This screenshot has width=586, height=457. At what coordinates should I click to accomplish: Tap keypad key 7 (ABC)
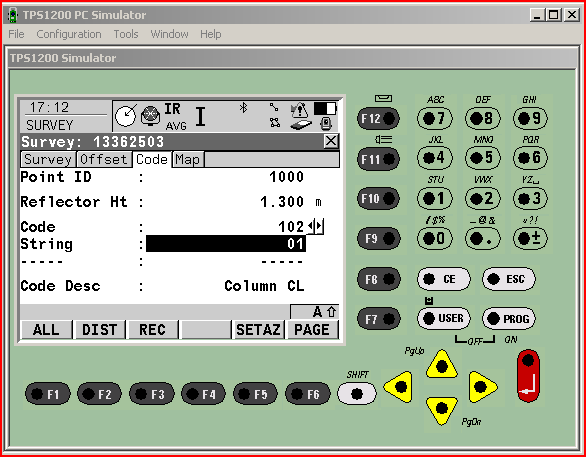pos(435,118)
